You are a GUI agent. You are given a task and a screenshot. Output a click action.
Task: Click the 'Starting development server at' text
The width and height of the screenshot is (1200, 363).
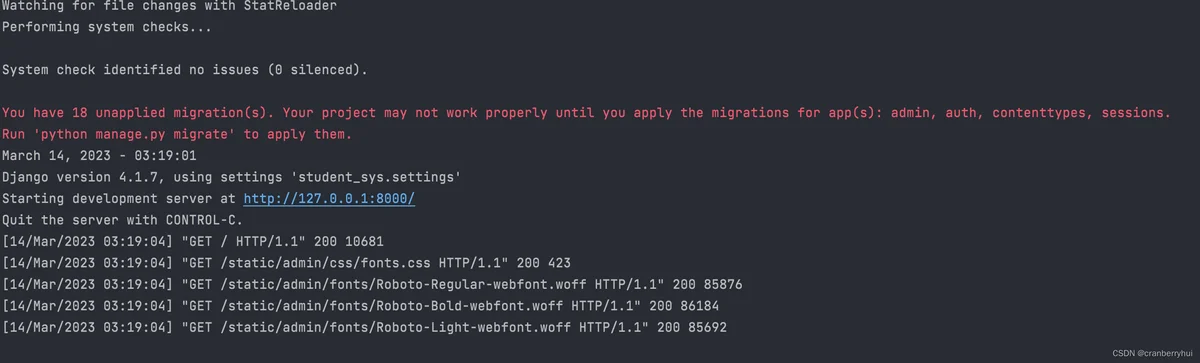pos(120,199)
